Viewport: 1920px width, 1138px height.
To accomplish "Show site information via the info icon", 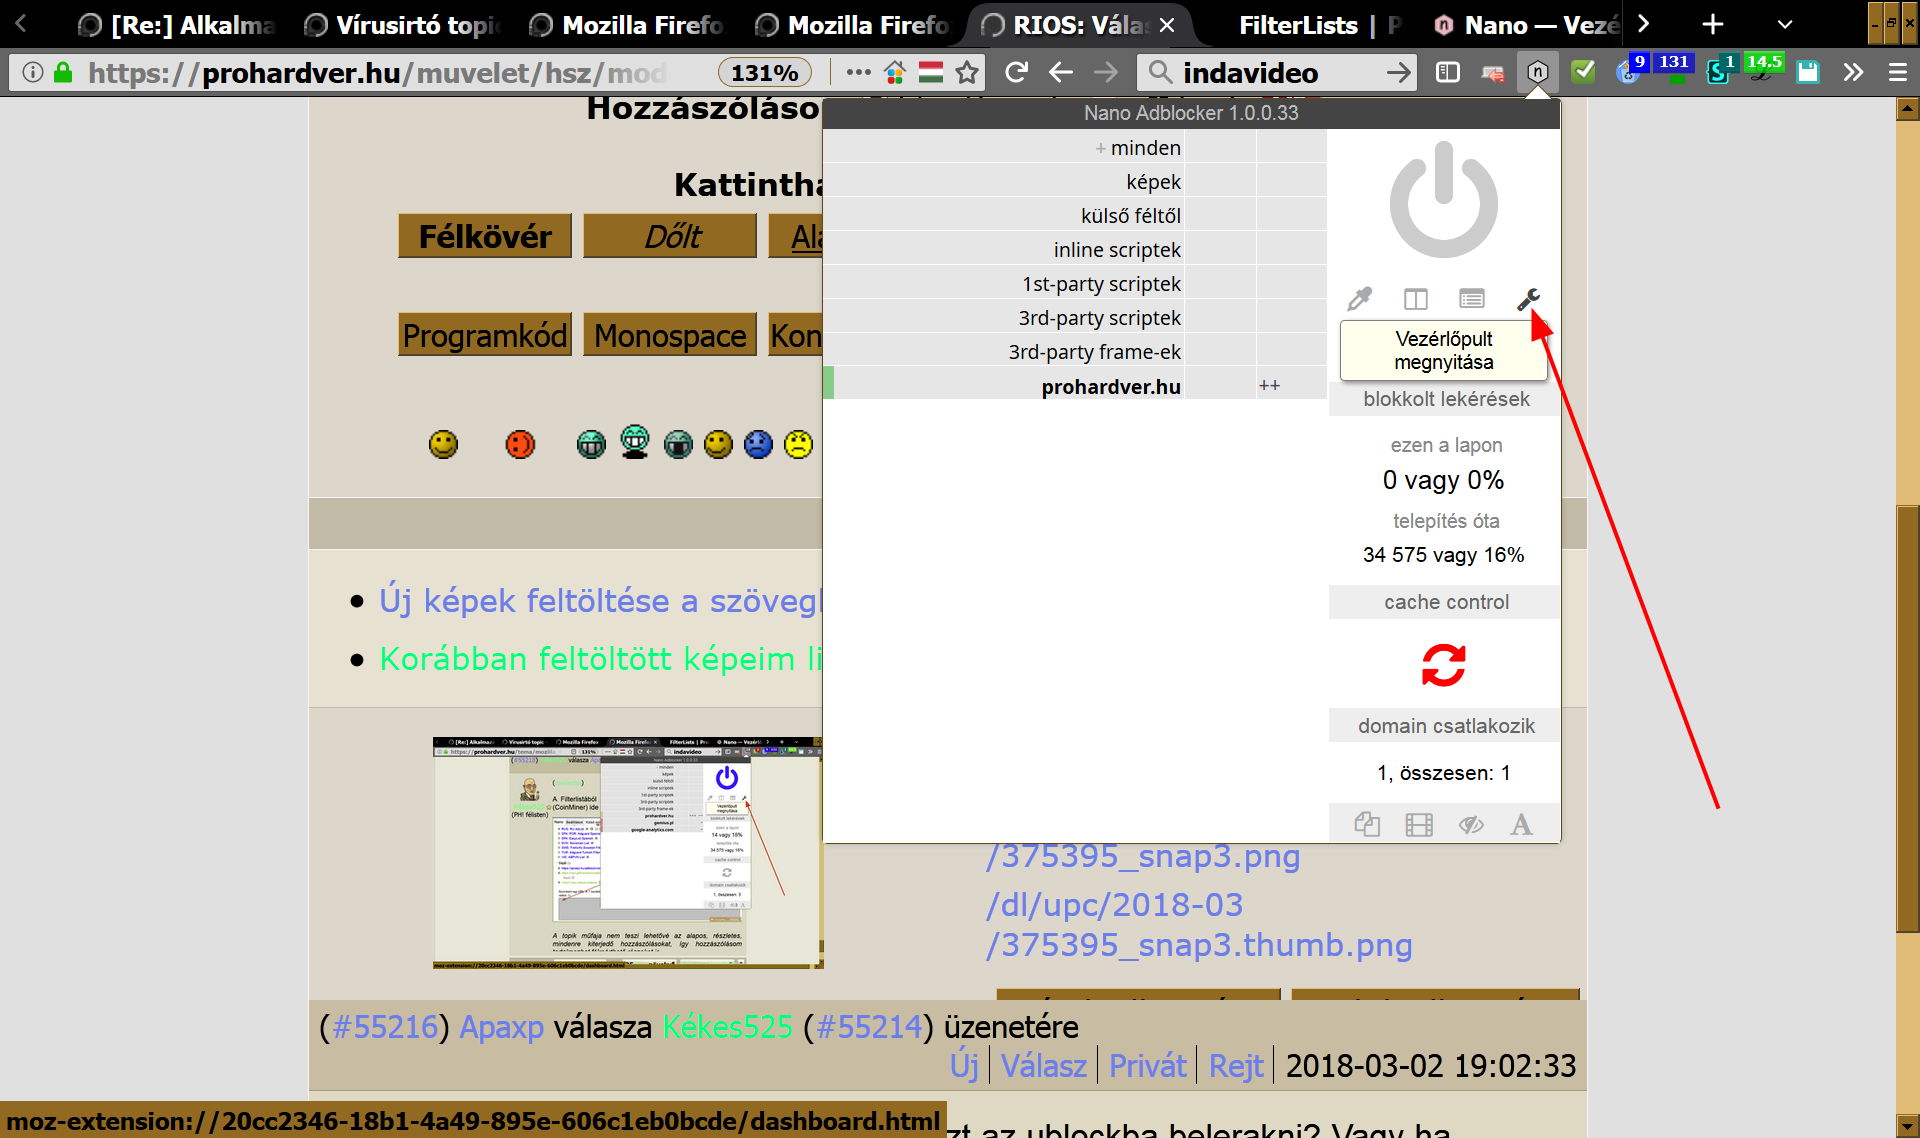I will coord(32,72).
